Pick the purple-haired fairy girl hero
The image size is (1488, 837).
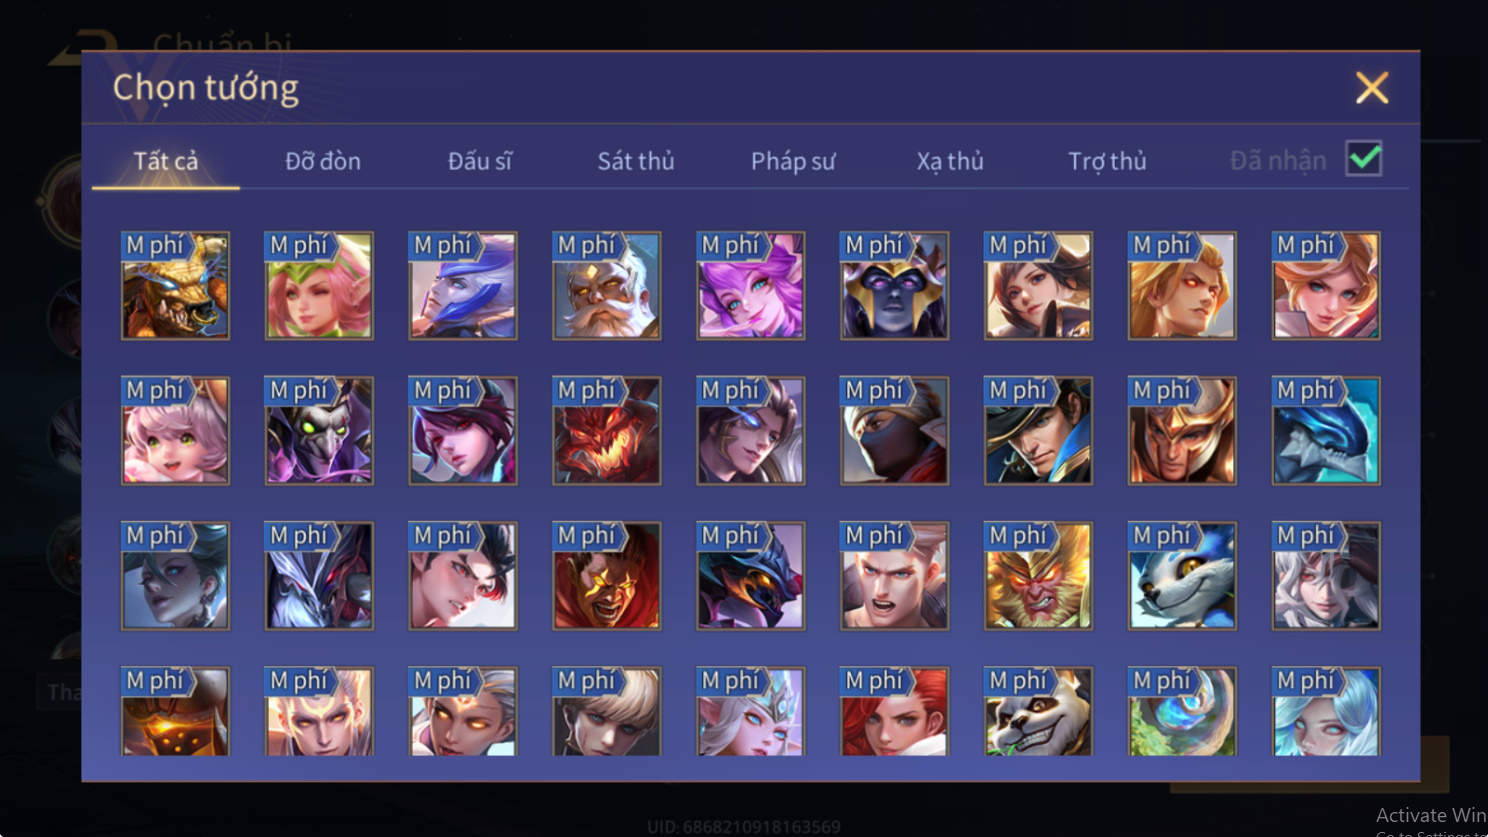click(x=751, y=286)
